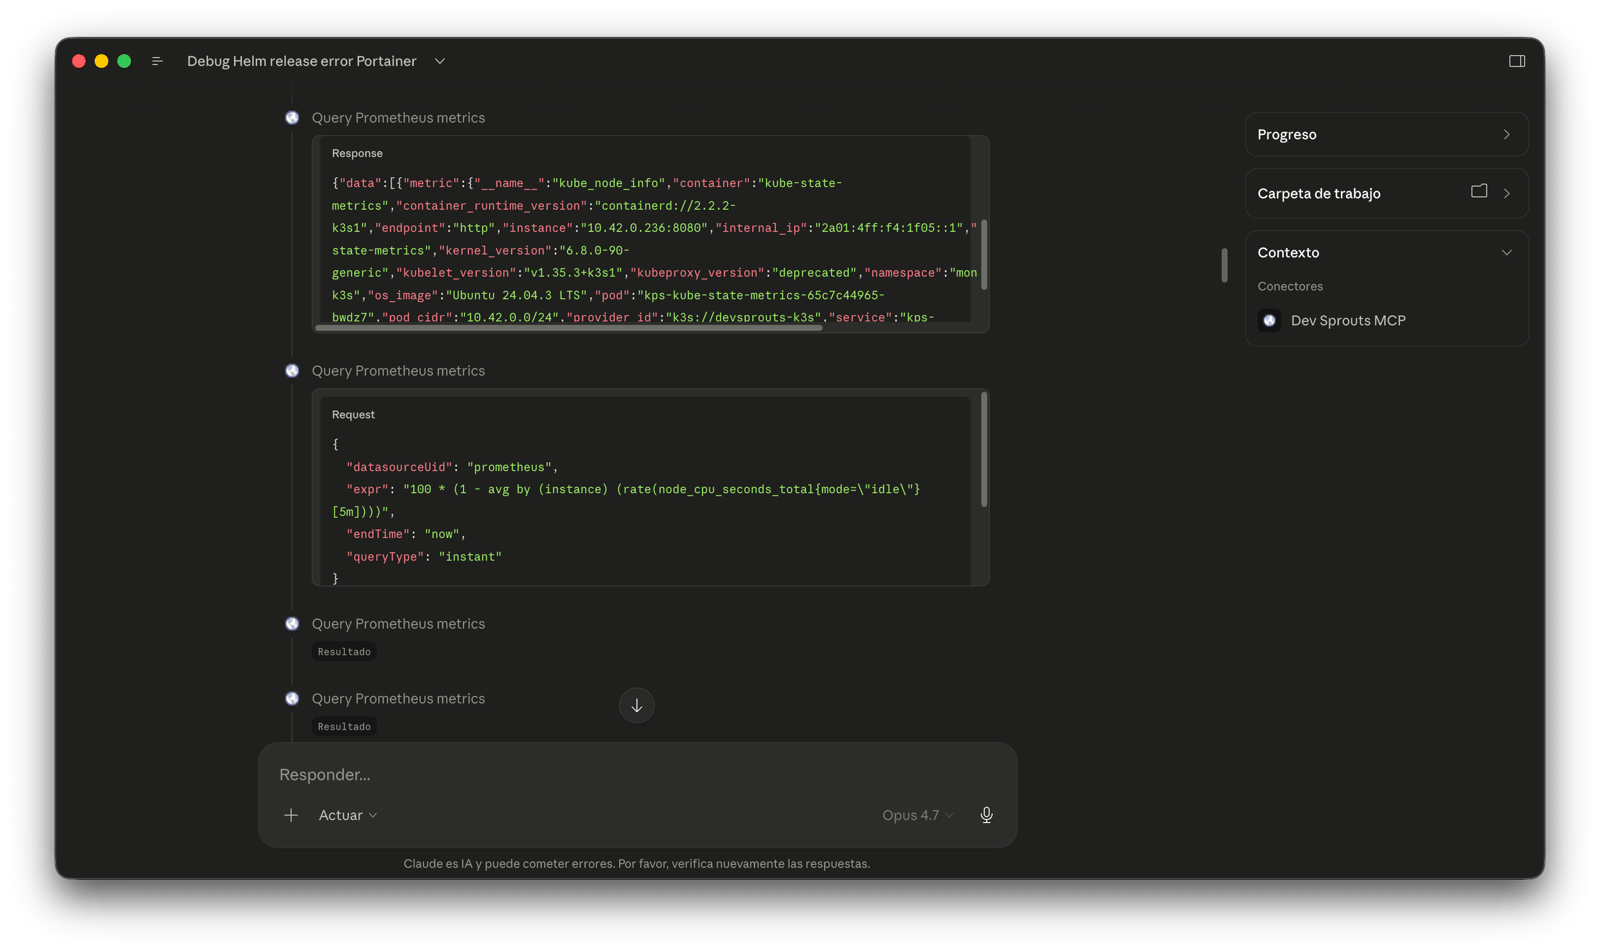Close the window with the red button

pos(79,61)
